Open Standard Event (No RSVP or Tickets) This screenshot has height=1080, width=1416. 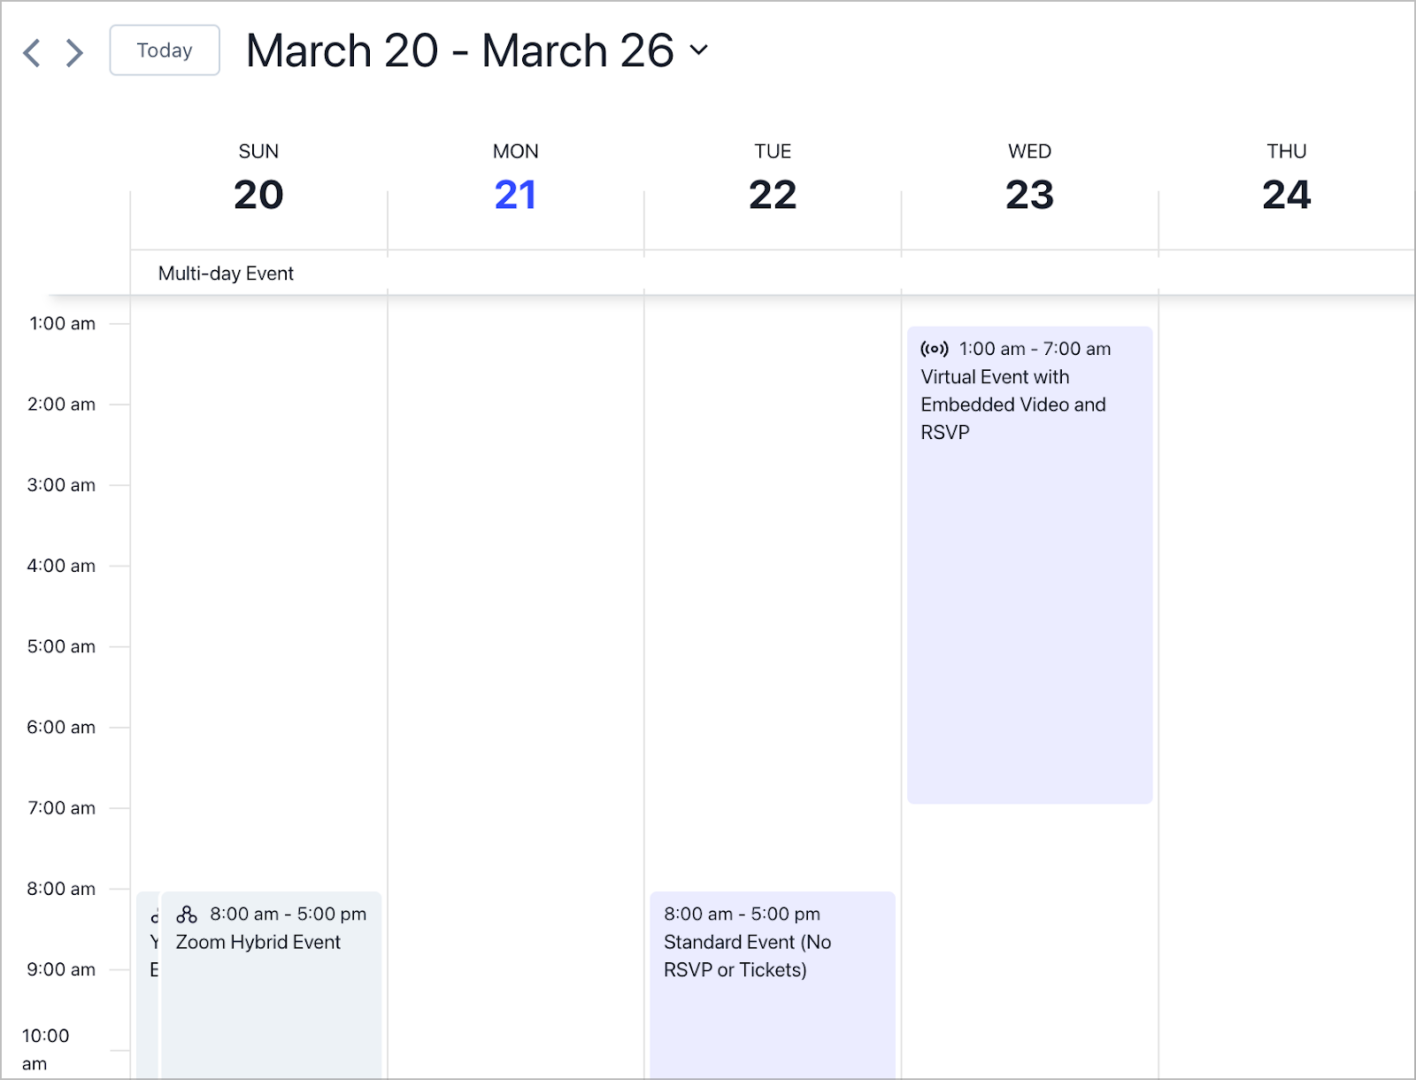coord(772,960)
